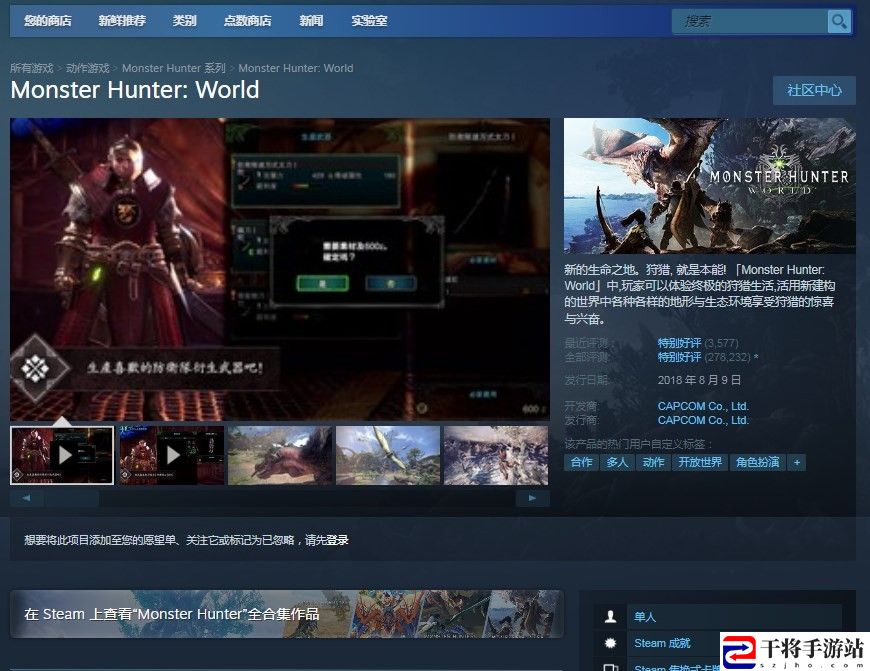Screen dimensions: 870x671
Task: Go to 点数商店 tab
Action: click(x=247, y=21)
